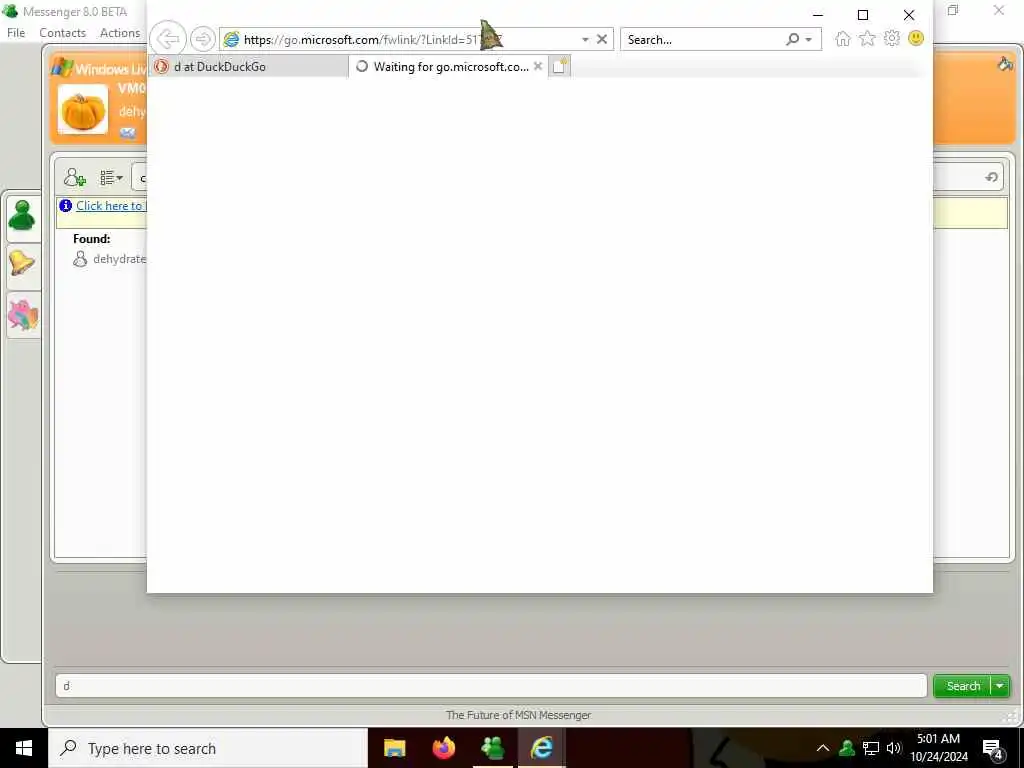The height and width of the screenshot is (768, 1024).
Task: Close the 'Waiting for go.microsoft.co...' tab
Action: 537,66
